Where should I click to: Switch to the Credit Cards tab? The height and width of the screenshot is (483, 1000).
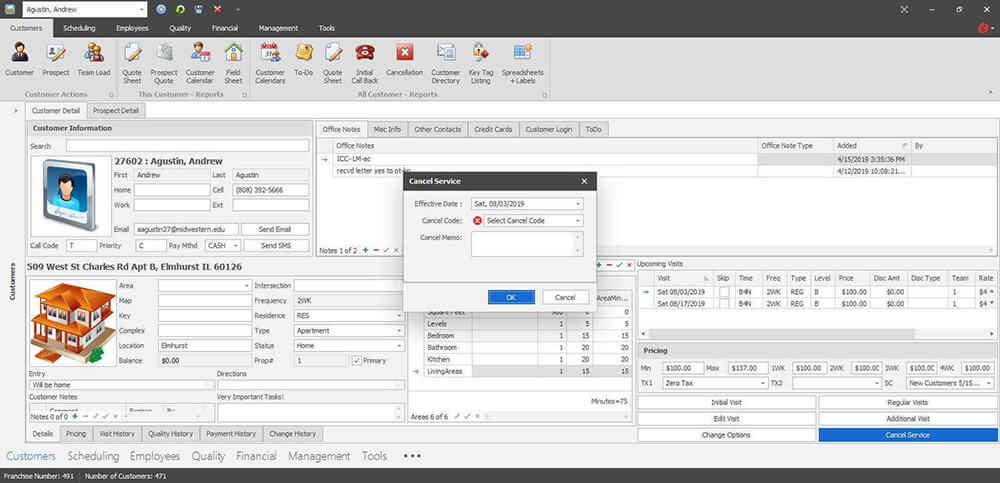(493, 129)
